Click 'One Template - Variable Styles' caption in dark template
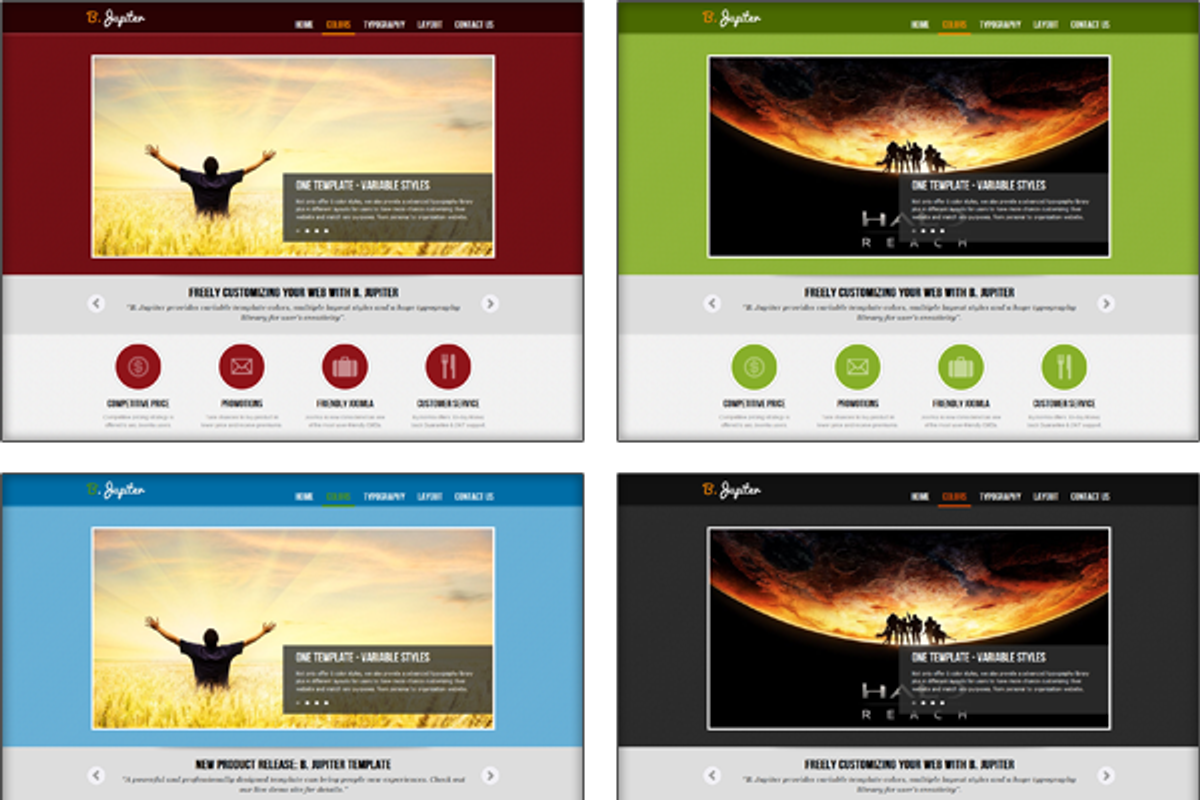 [979, 657]
